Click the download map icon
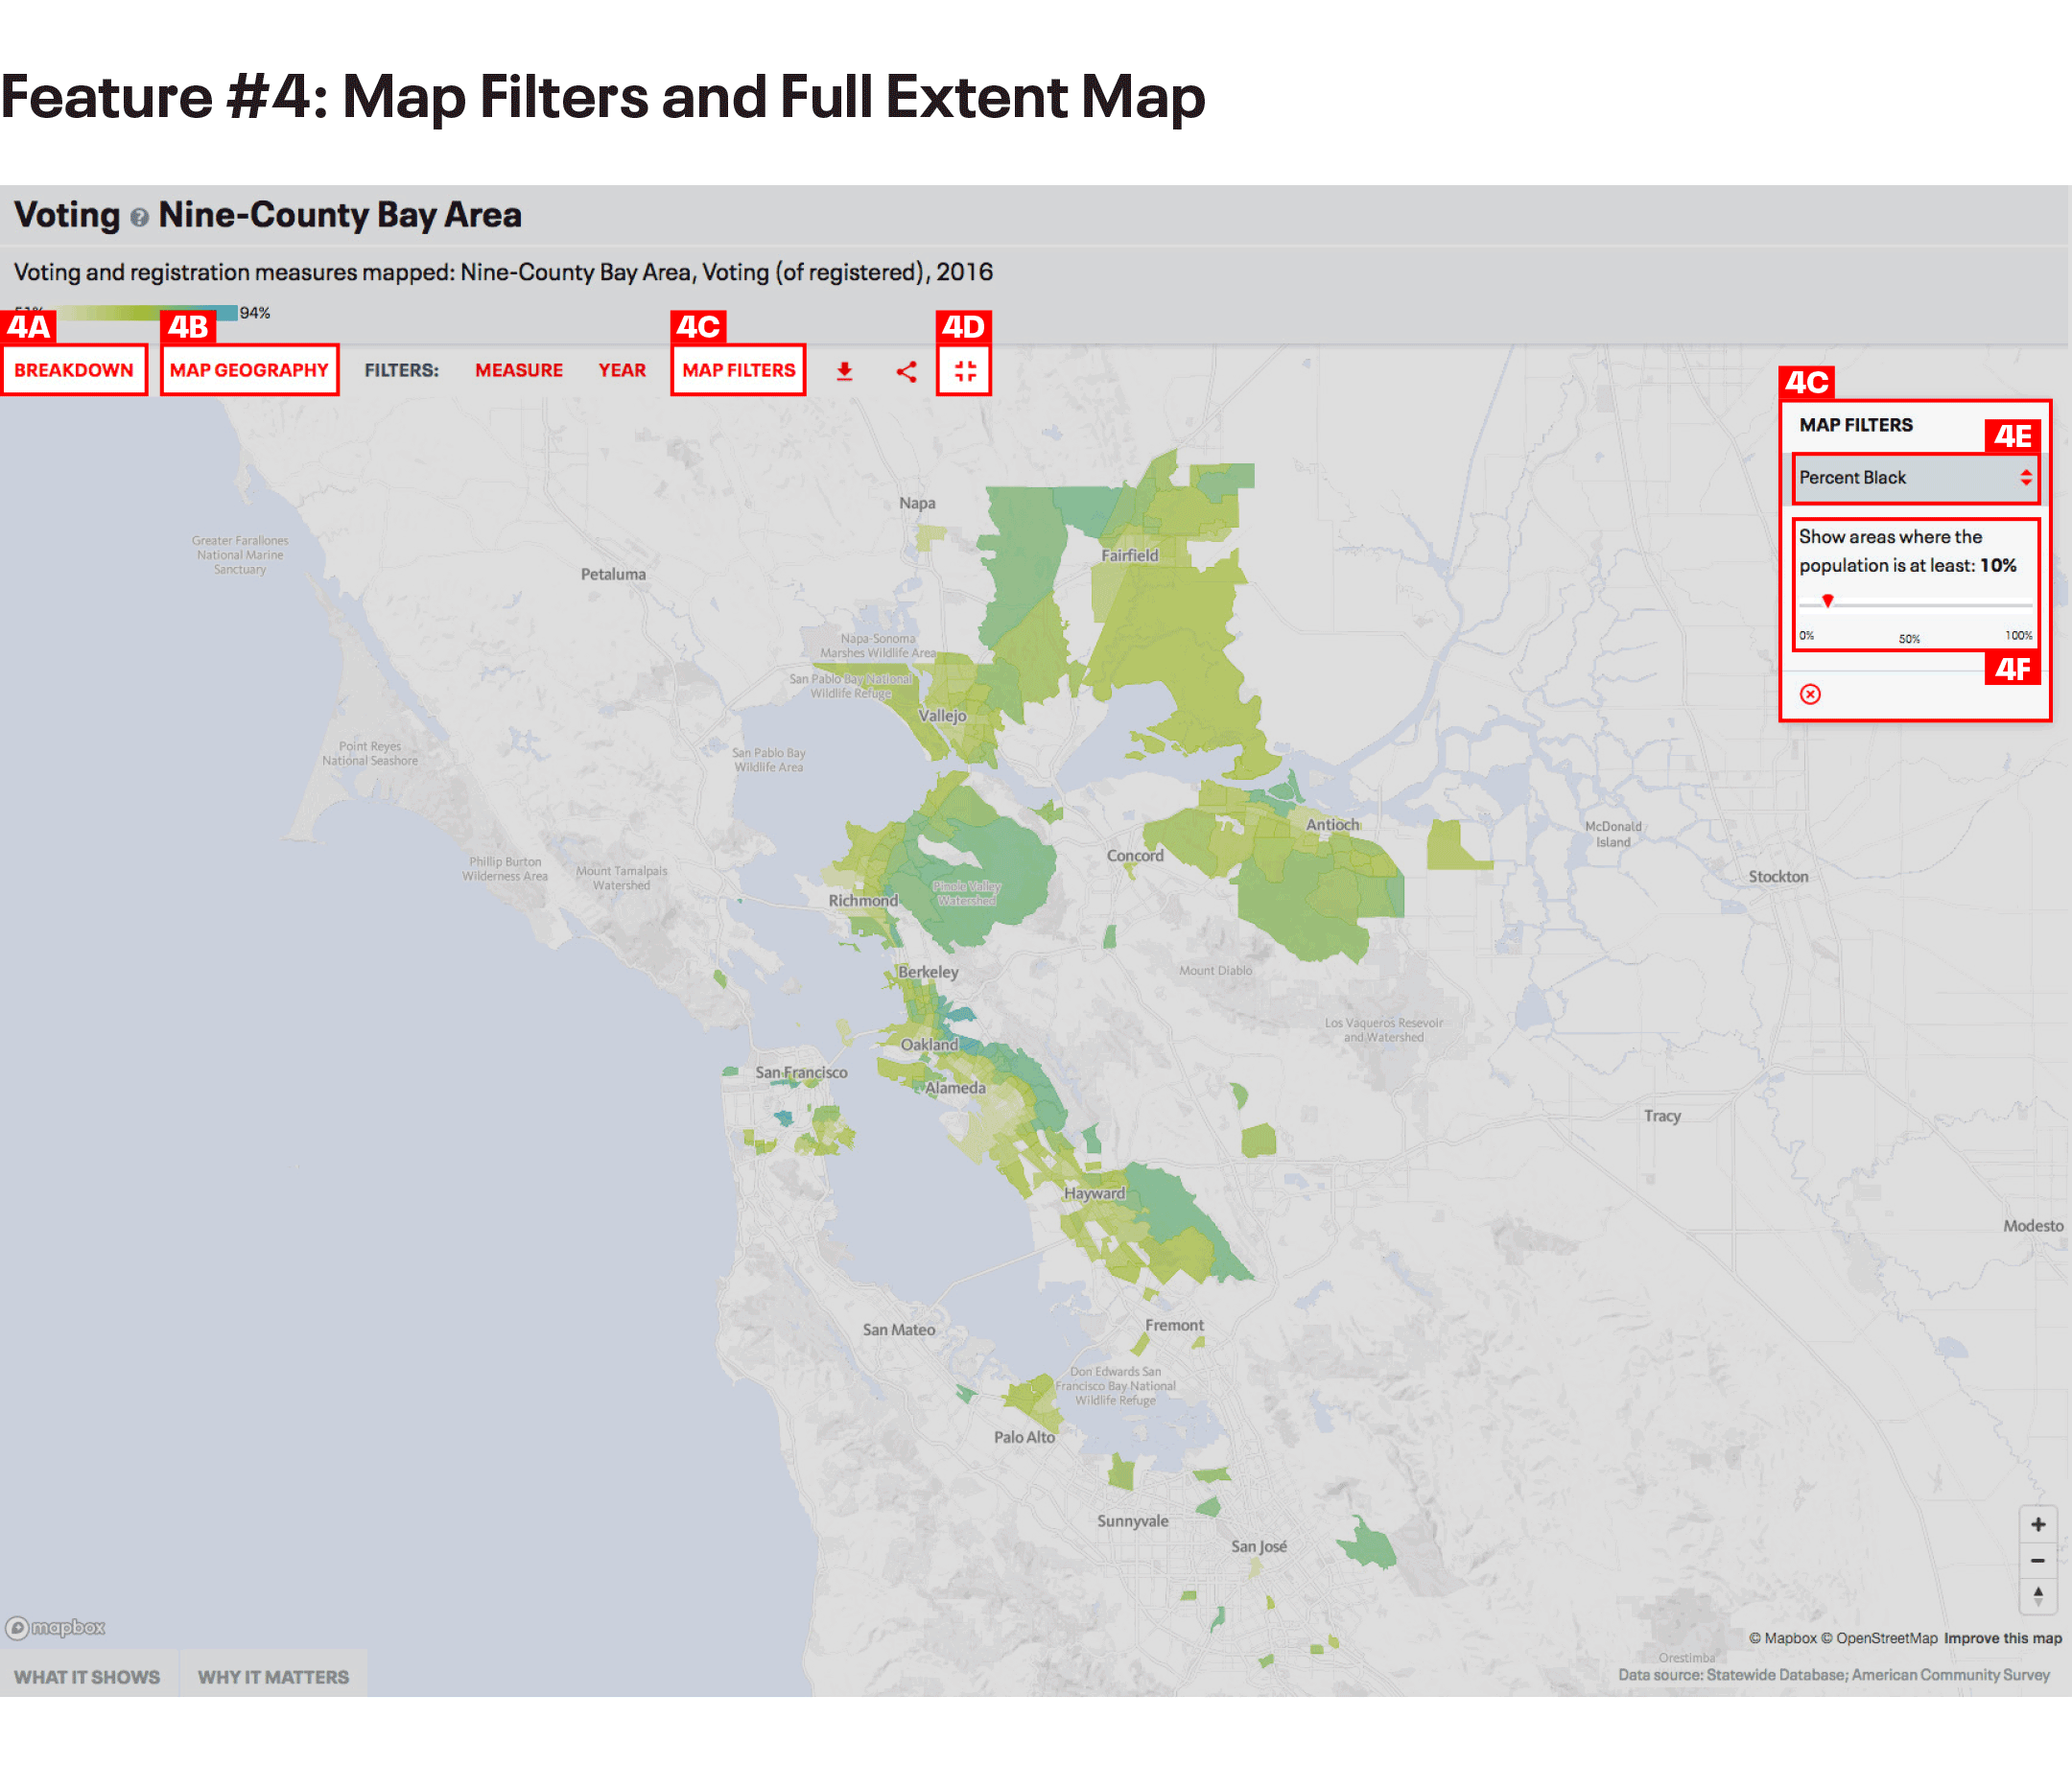The image size is (2072, 1766). click(x=845, y=370)
